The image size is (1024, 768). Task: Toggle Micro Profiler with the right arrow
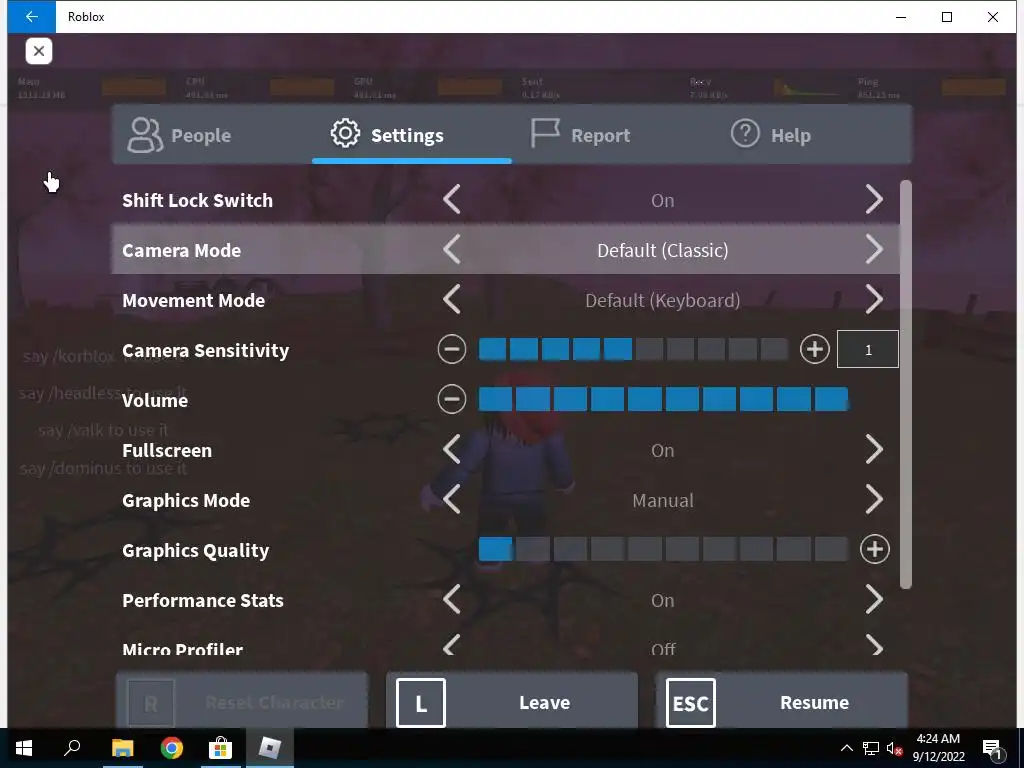pyautogui.click(x=874, y=645)
